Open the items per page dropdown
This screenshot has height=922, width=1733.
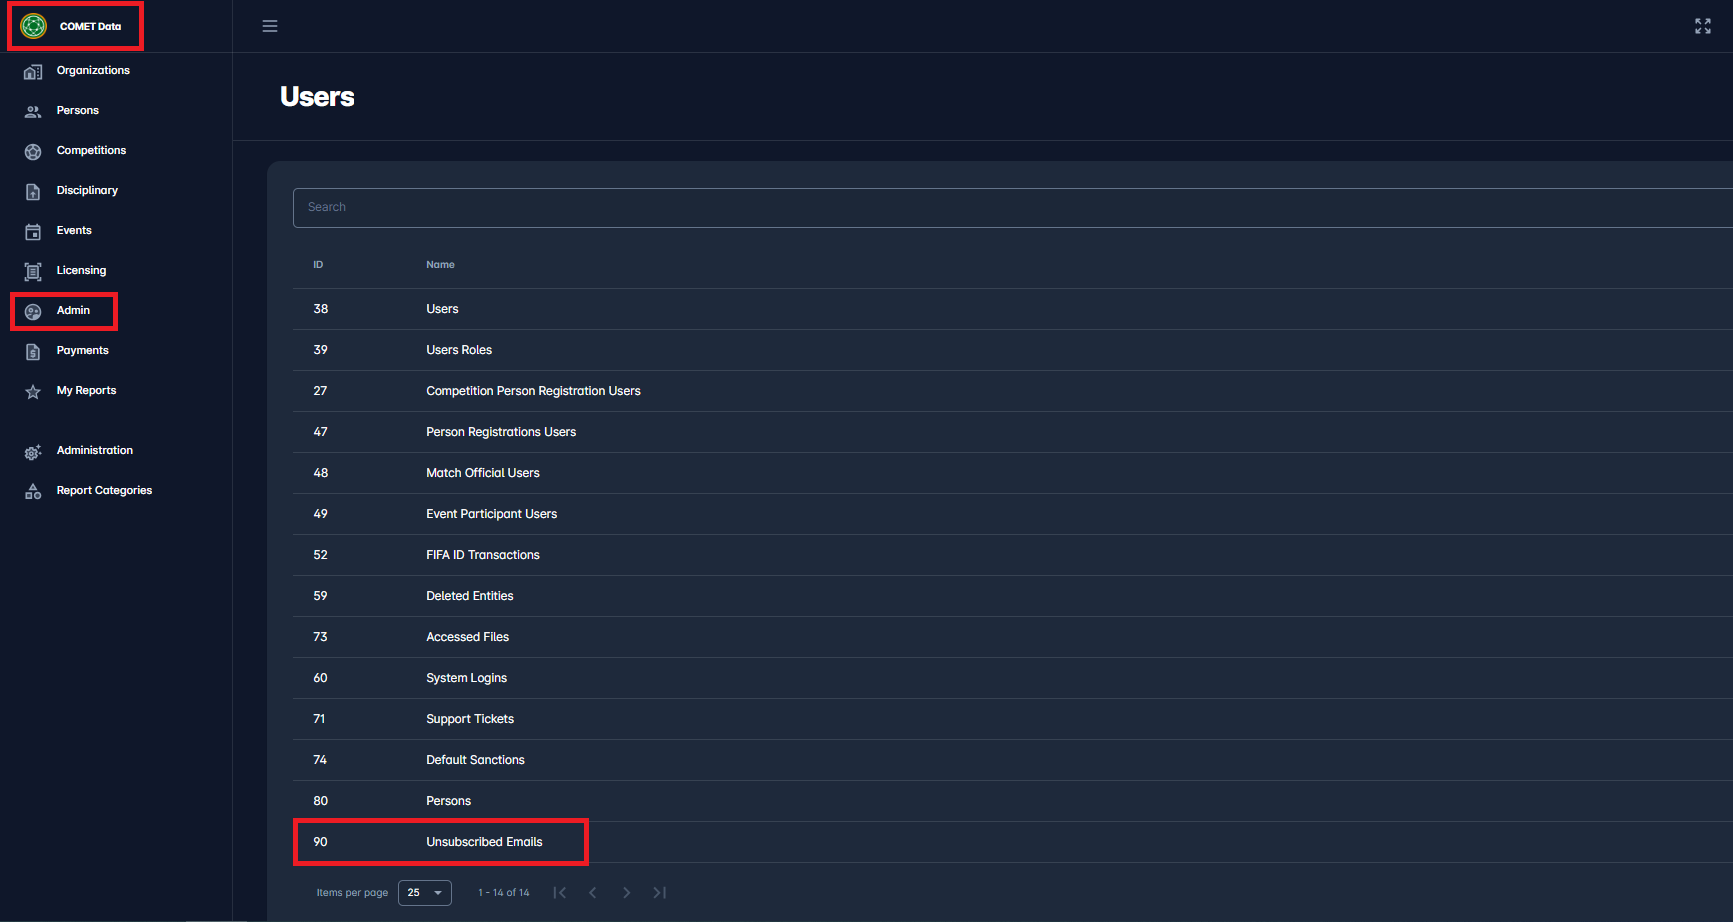425,893
